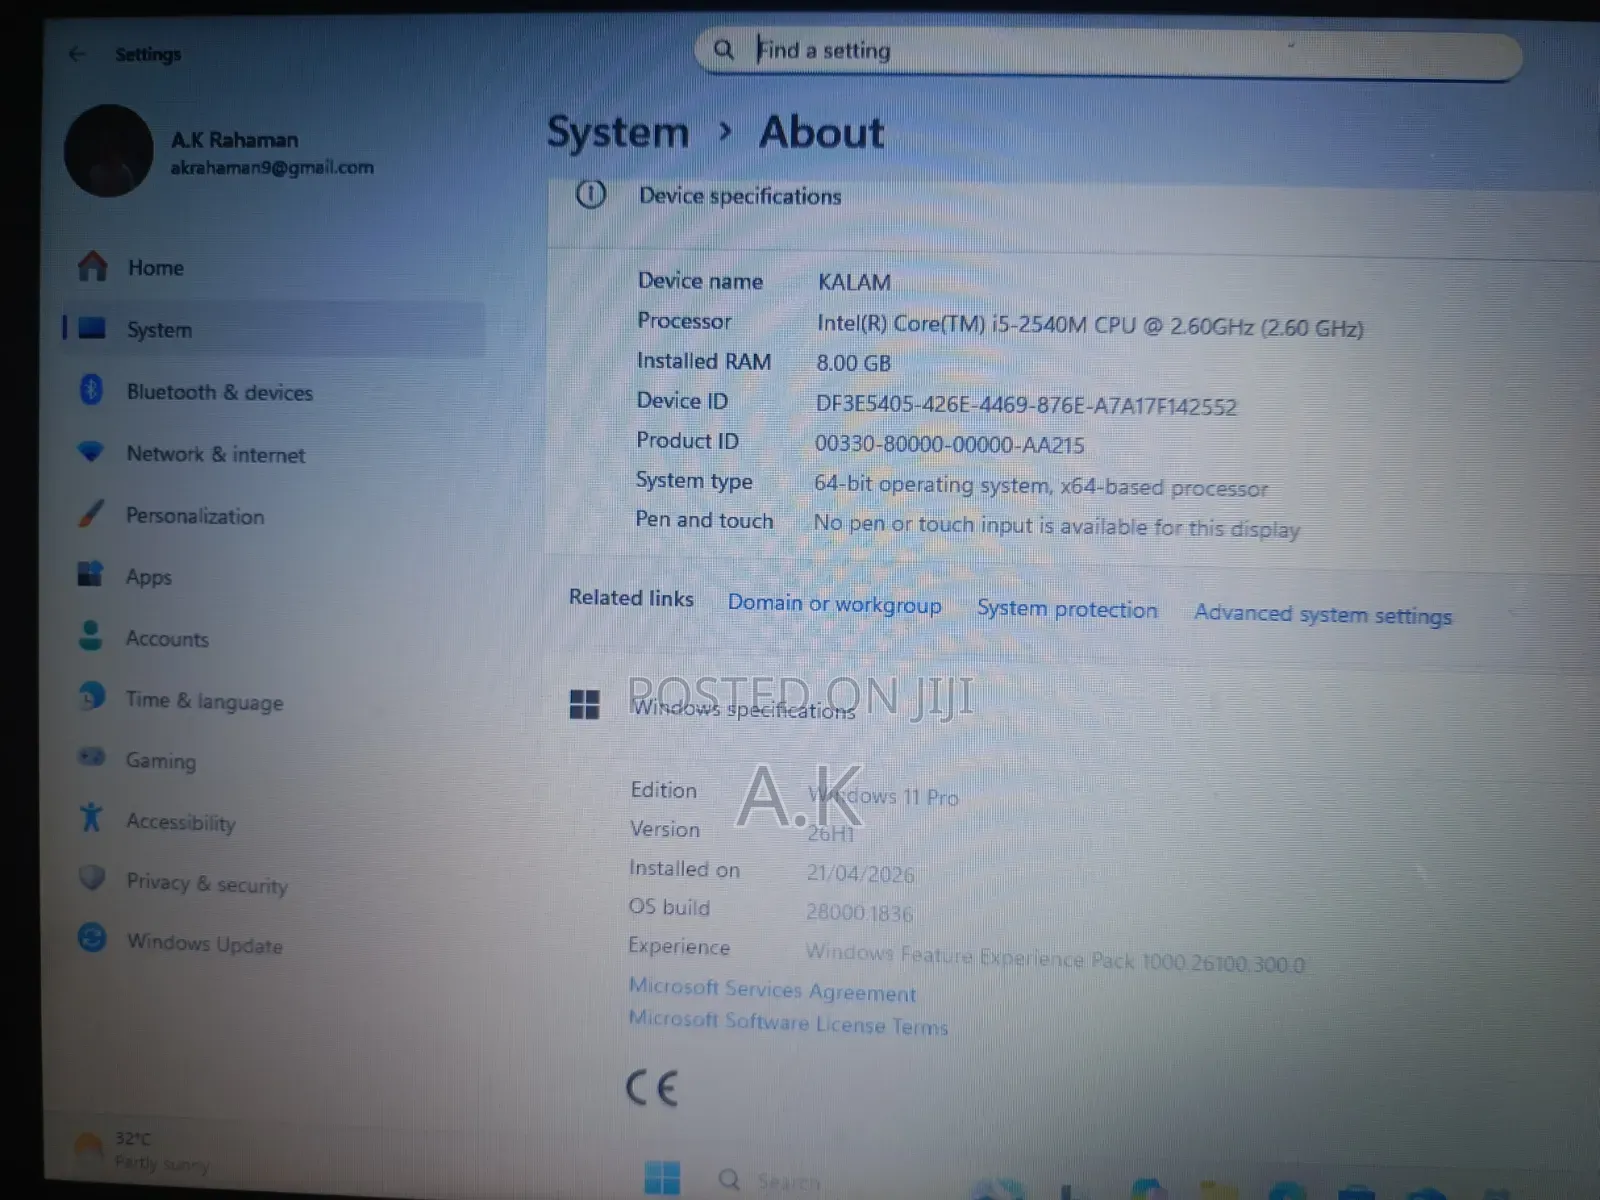1600x1200 pixels.
Task: Focus the Find a setting search box
Action: coord(1108,52)
